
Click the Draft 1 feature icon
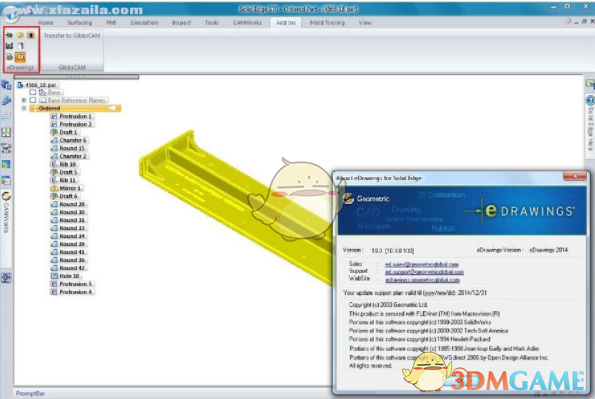point(54,132)
